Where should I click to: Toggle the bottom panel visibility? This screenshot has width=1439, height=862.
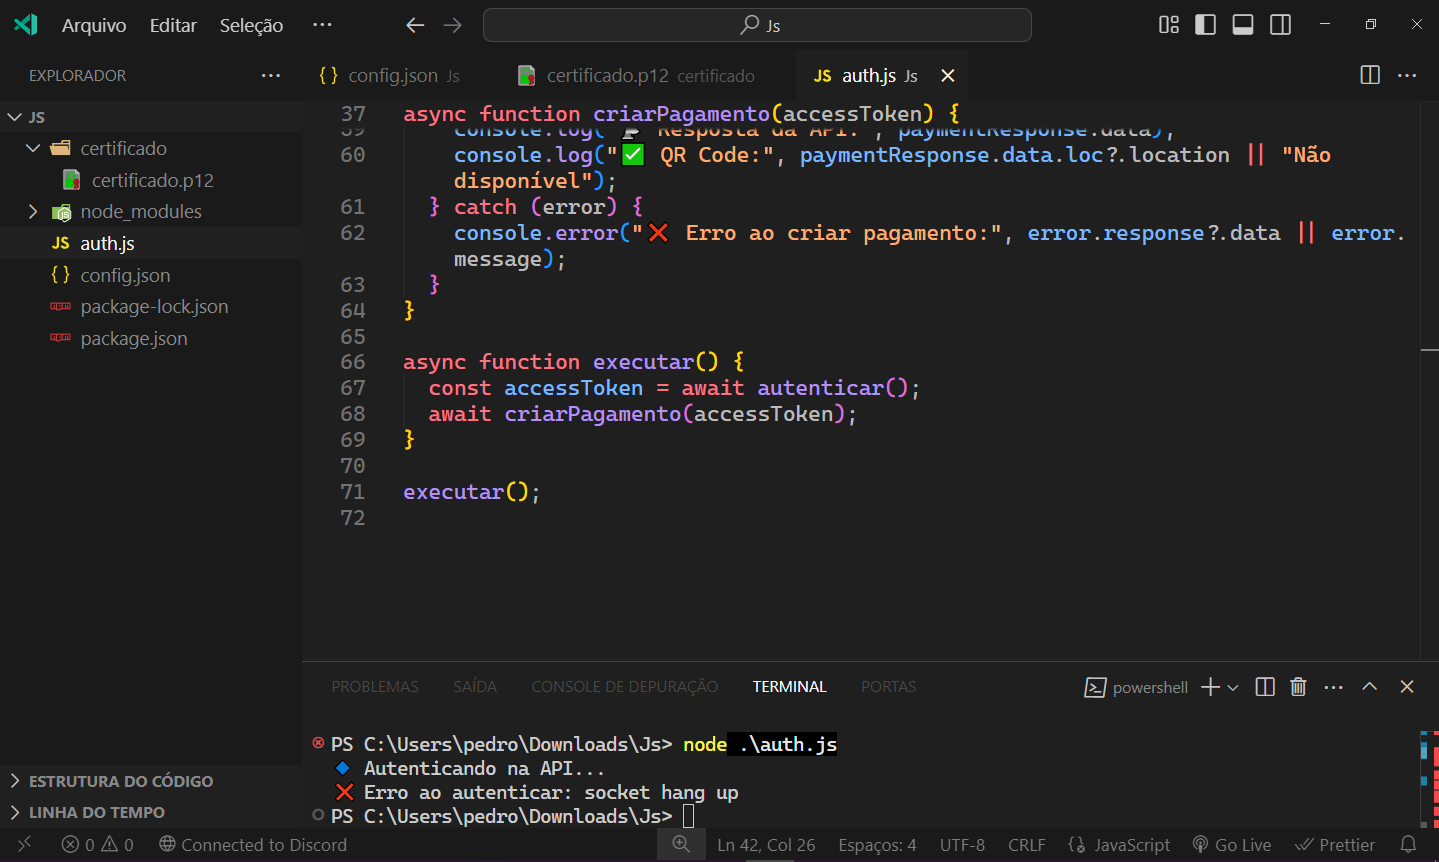(1243, 25)
